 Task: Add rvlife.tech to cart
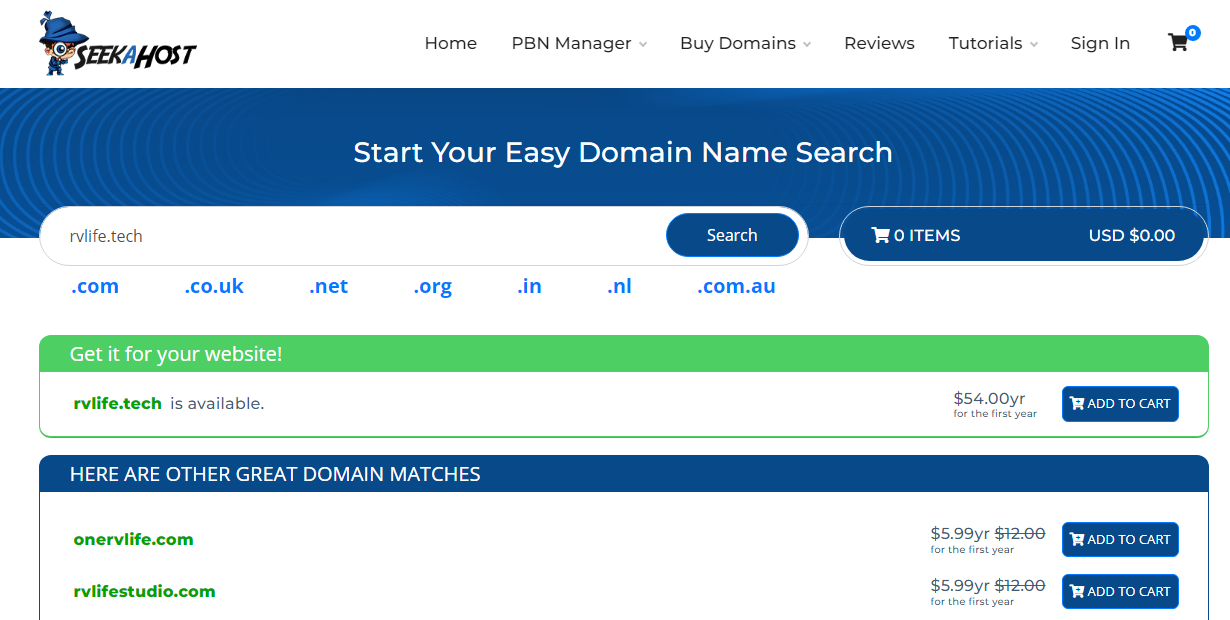coord(1120,404)
